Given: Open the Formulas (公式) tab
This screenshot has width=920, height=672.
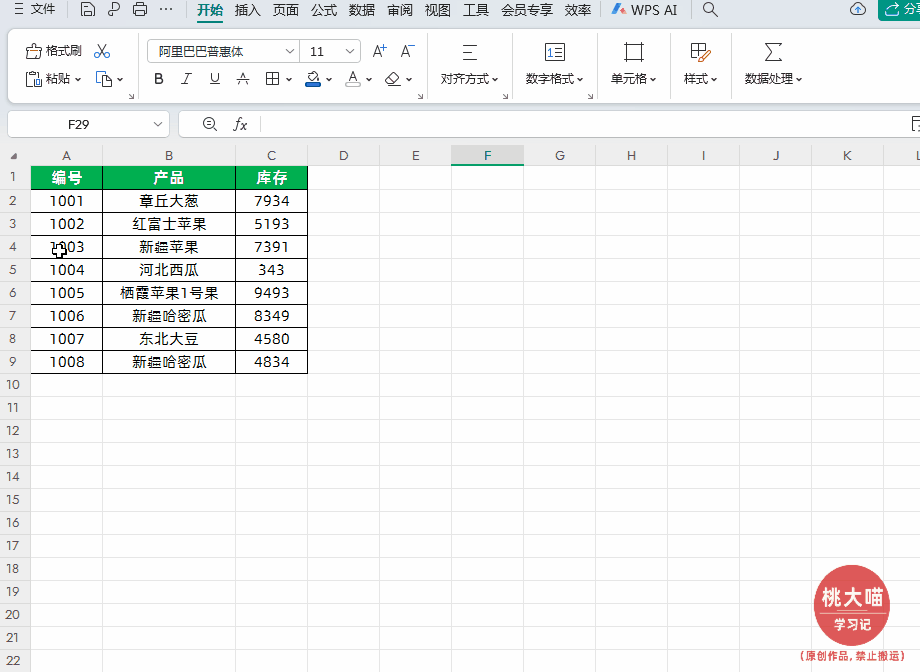Looking at the screenshot, I should click(324, 10).
